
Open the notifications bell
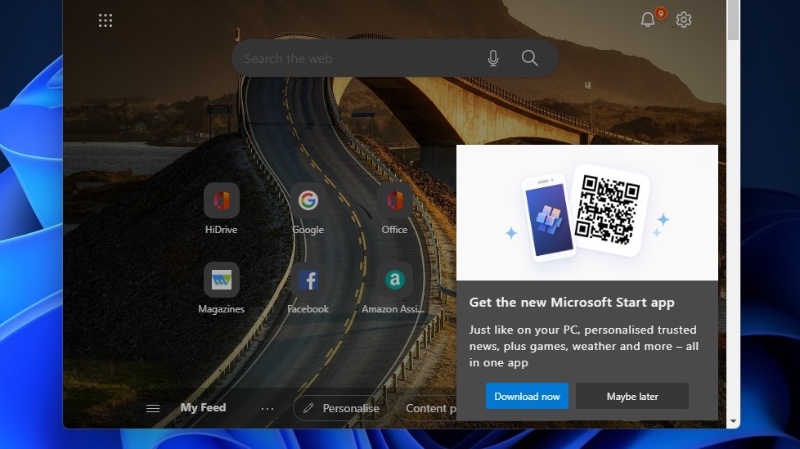648,20
